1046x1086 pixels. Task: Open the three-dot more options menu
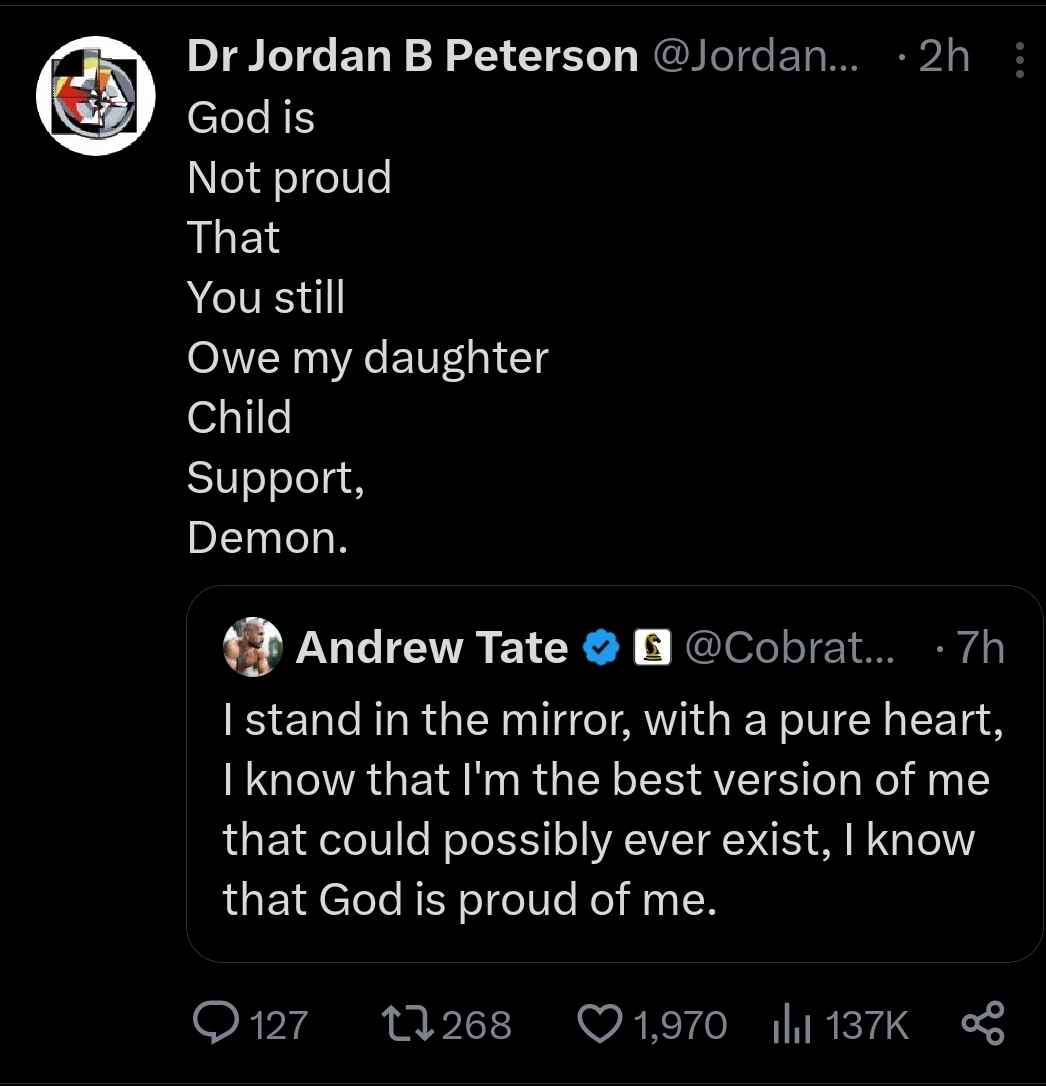[1020, 60]
